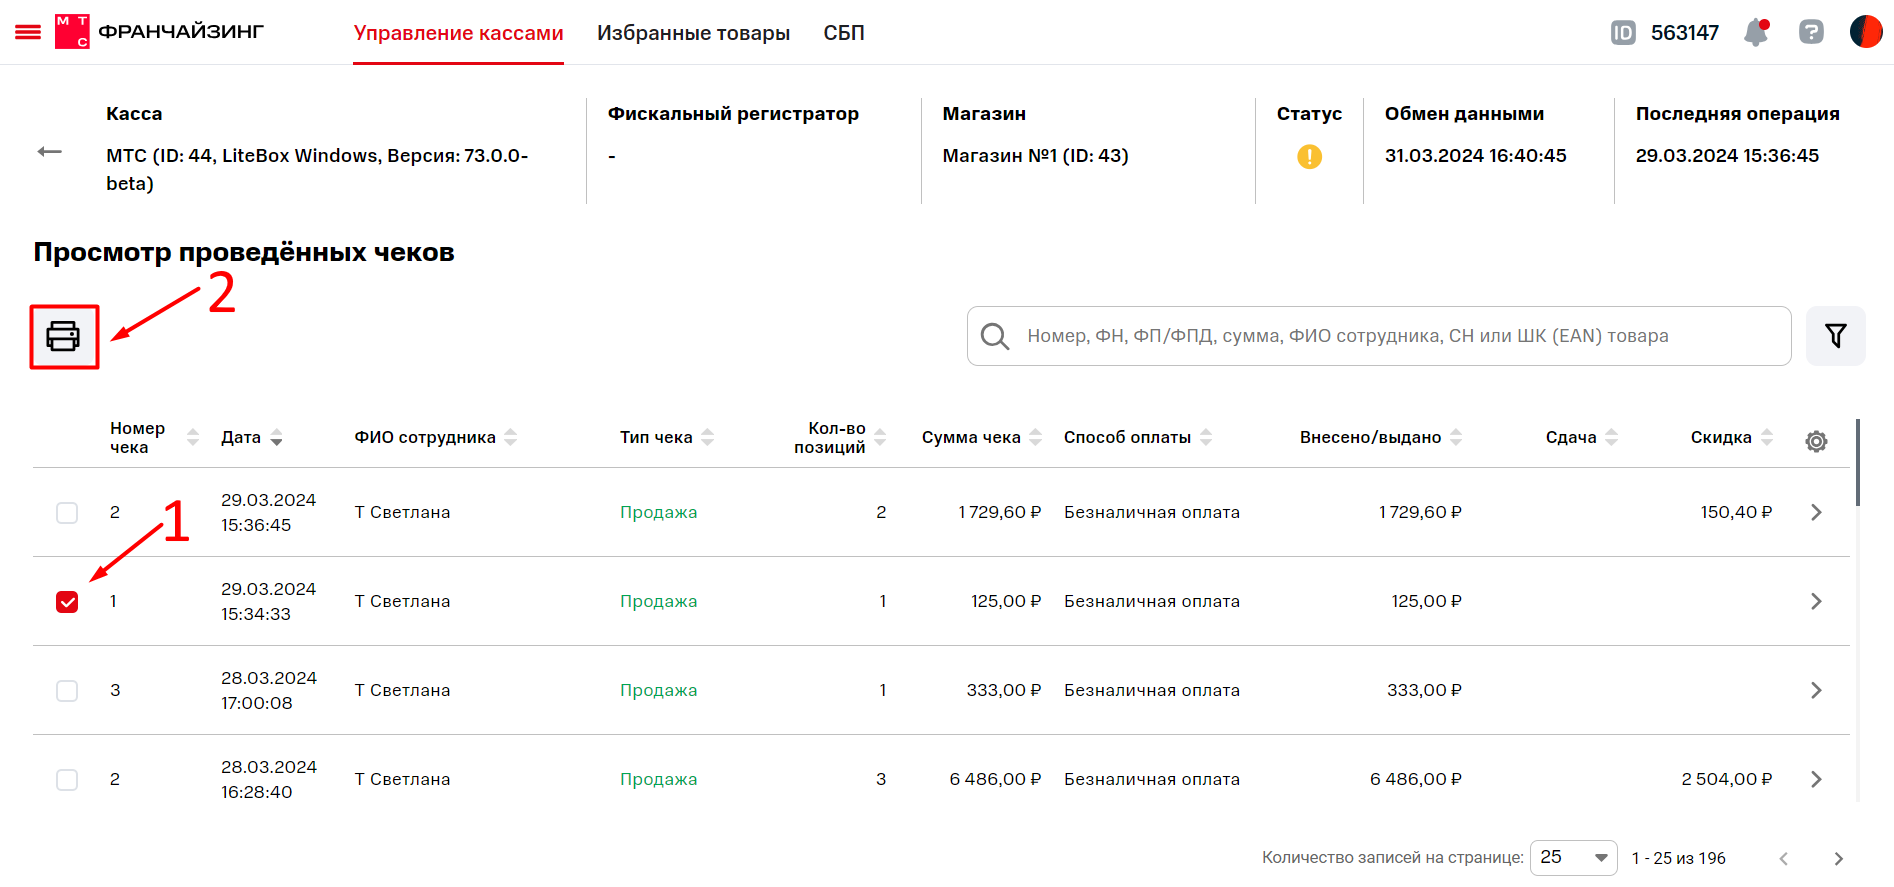This screenshot has width=1894, height=887.
Task: Open records per page dropdown
Action: [1573, 858]
